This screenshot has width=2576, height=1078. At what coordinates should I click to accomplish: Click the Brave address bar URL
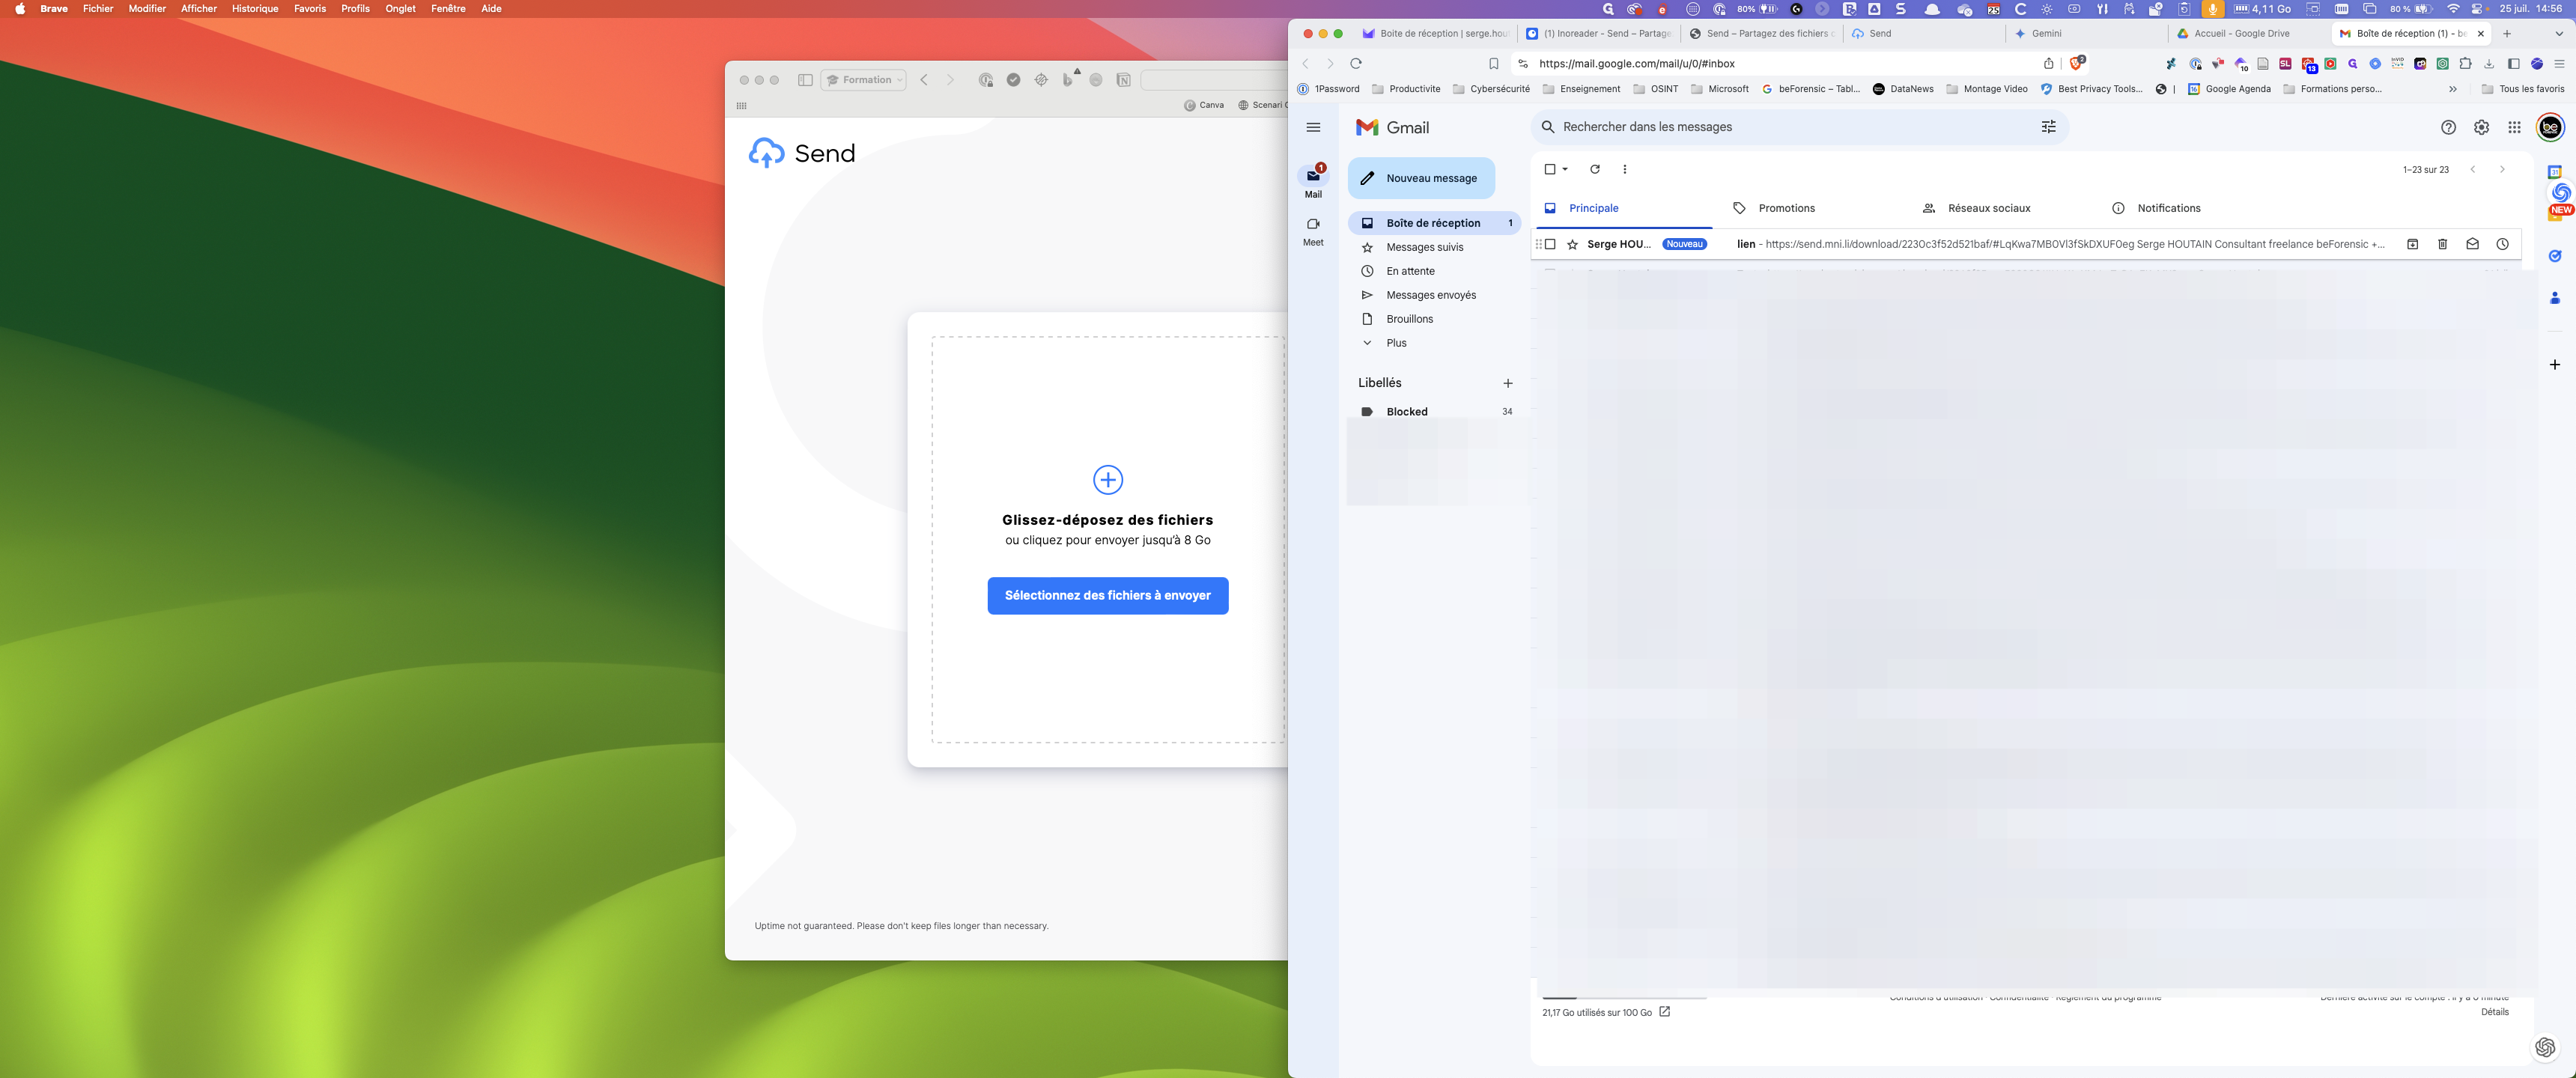(x=1636, y=63)
